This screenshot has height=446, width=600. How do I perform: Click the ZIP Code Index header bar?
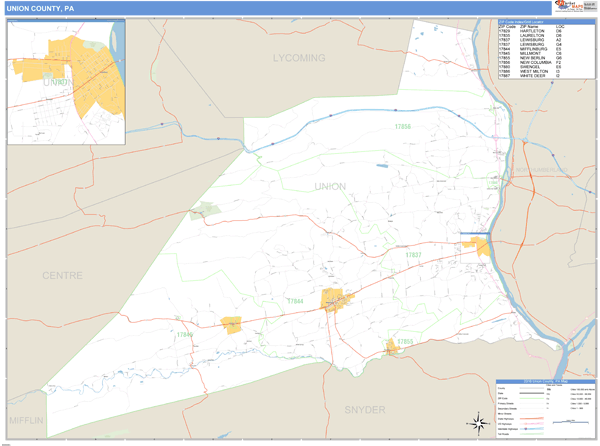pos(546,22)
